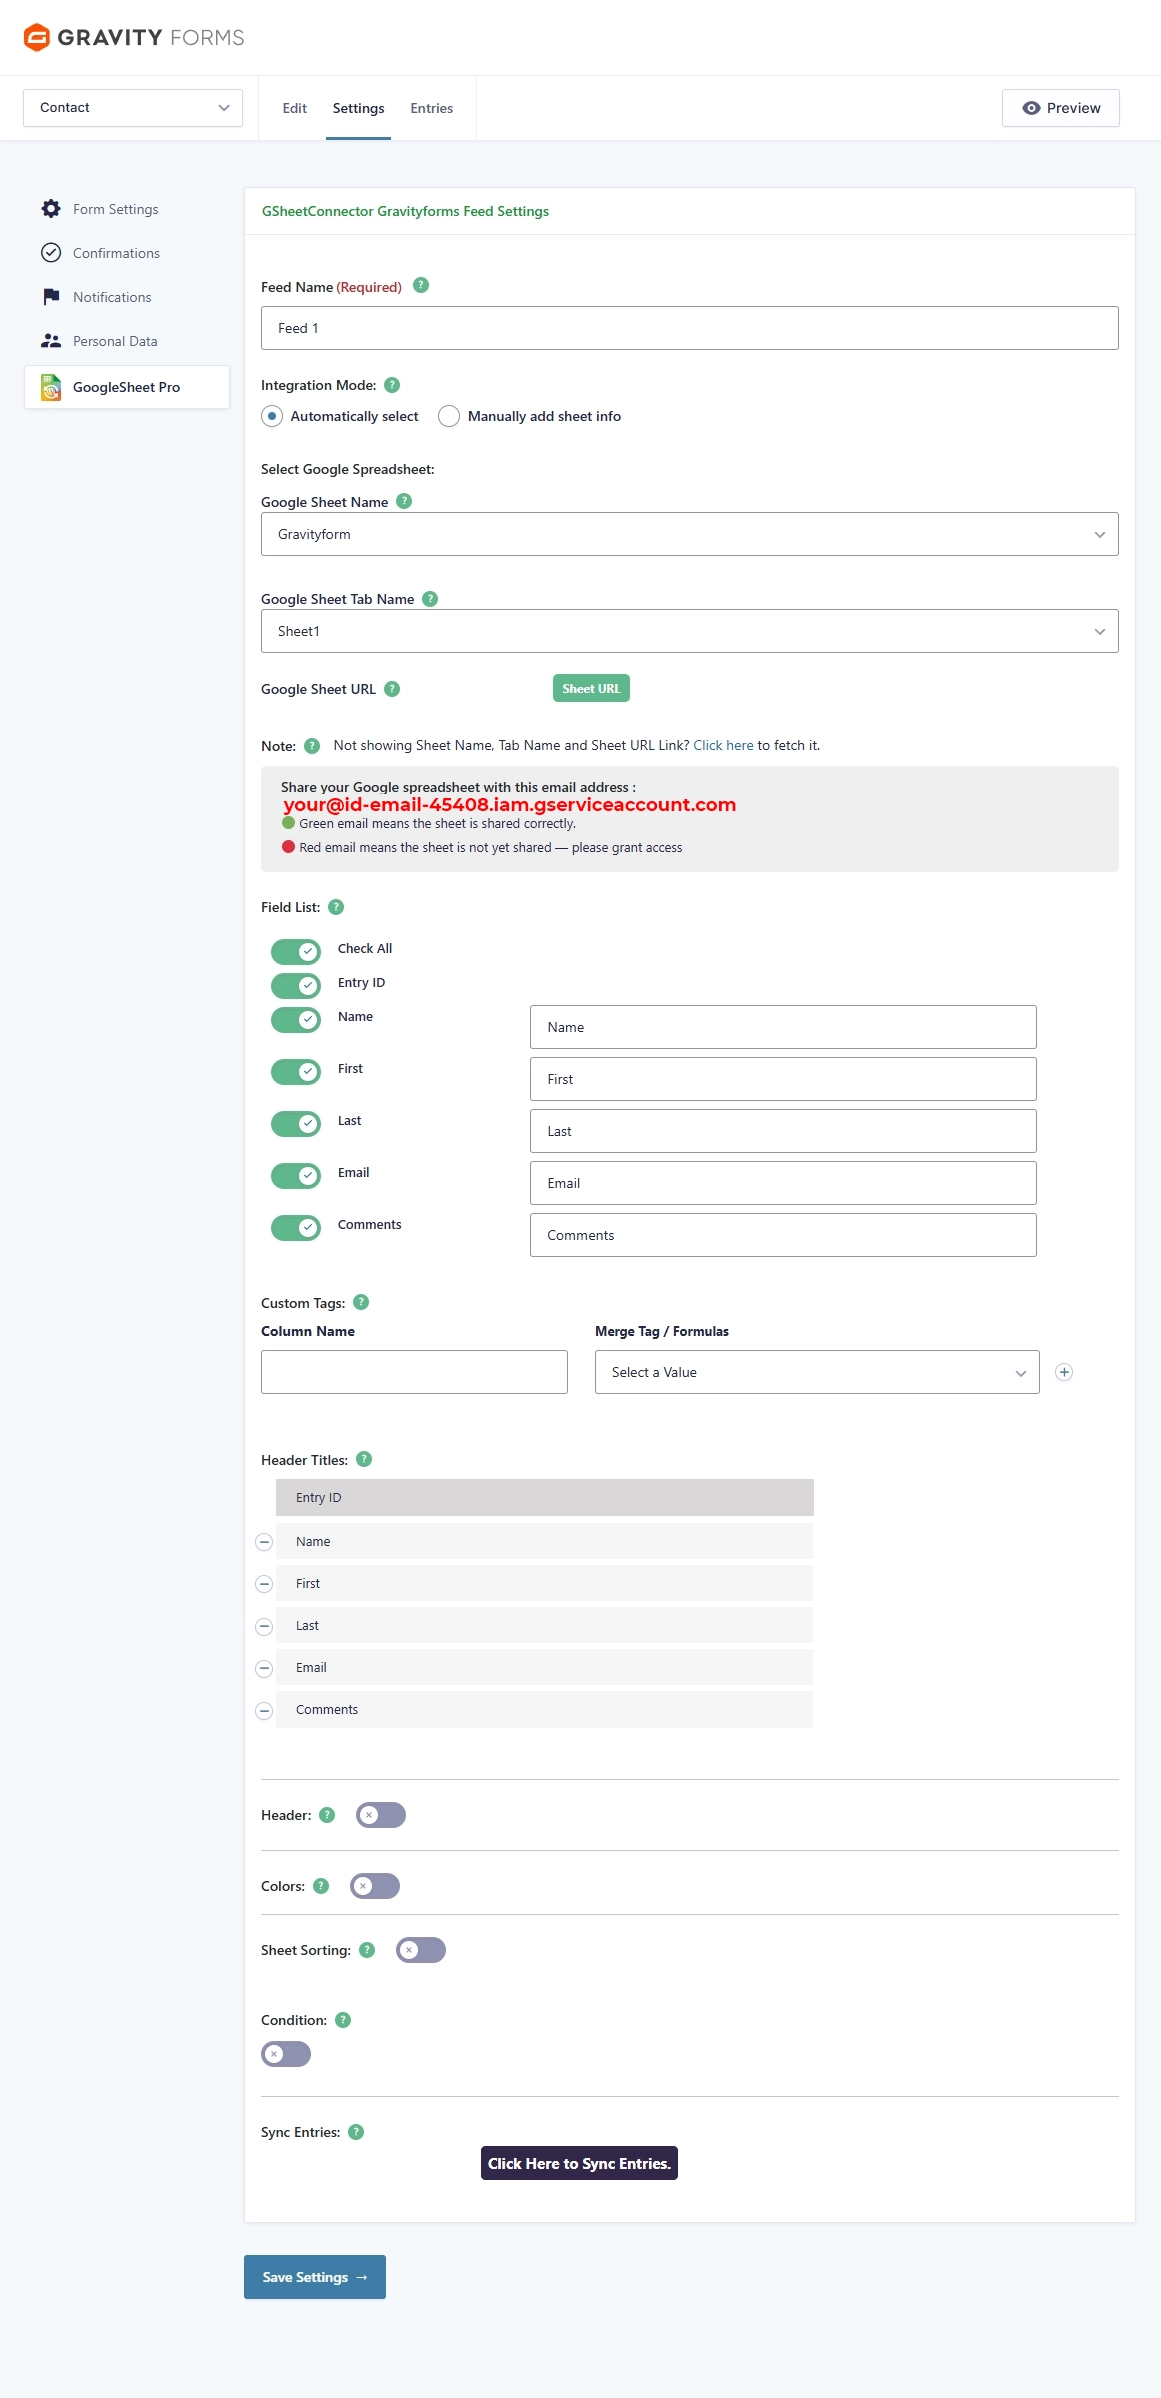Click the Save Settings button
Screen dimensions: 1161x2398
coord(315,2277)
